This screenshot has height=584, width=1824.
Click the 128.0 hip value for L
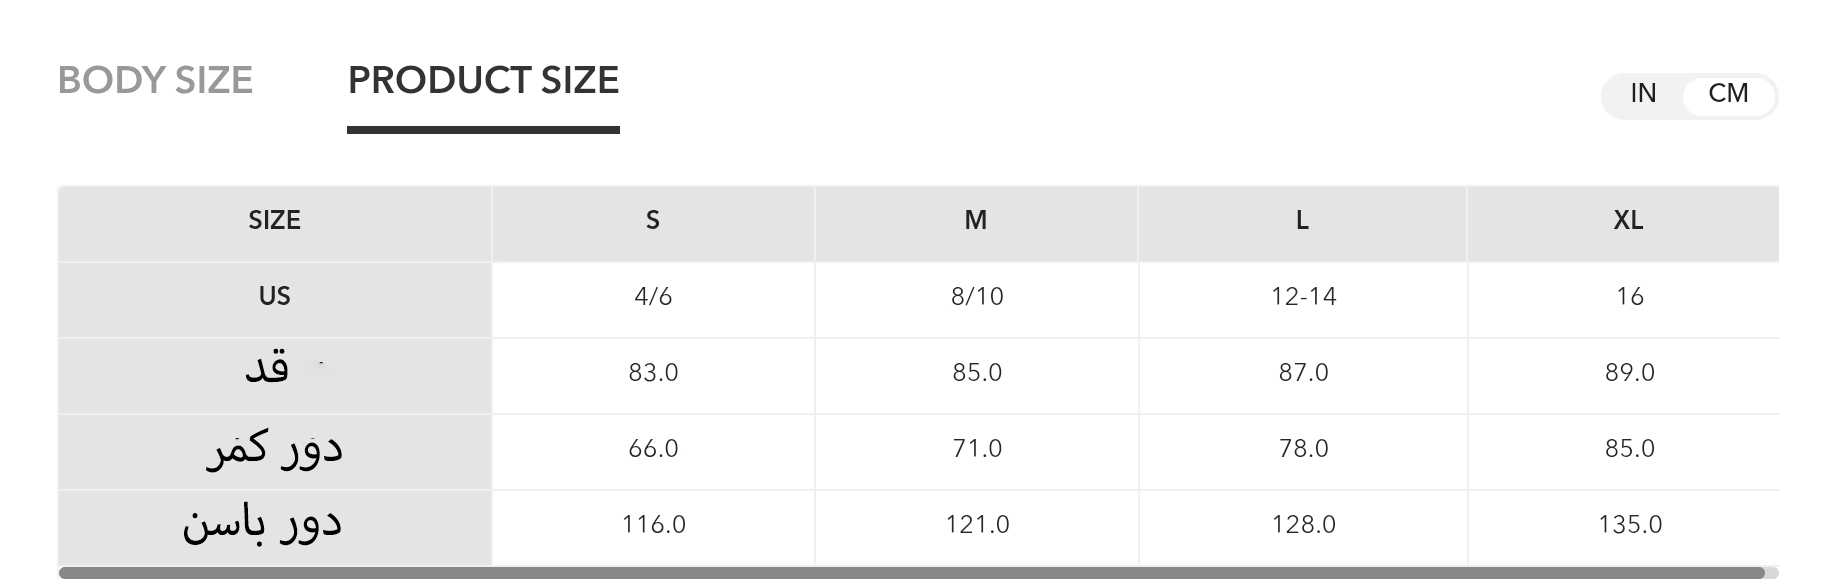click(x=1303, y=525)
